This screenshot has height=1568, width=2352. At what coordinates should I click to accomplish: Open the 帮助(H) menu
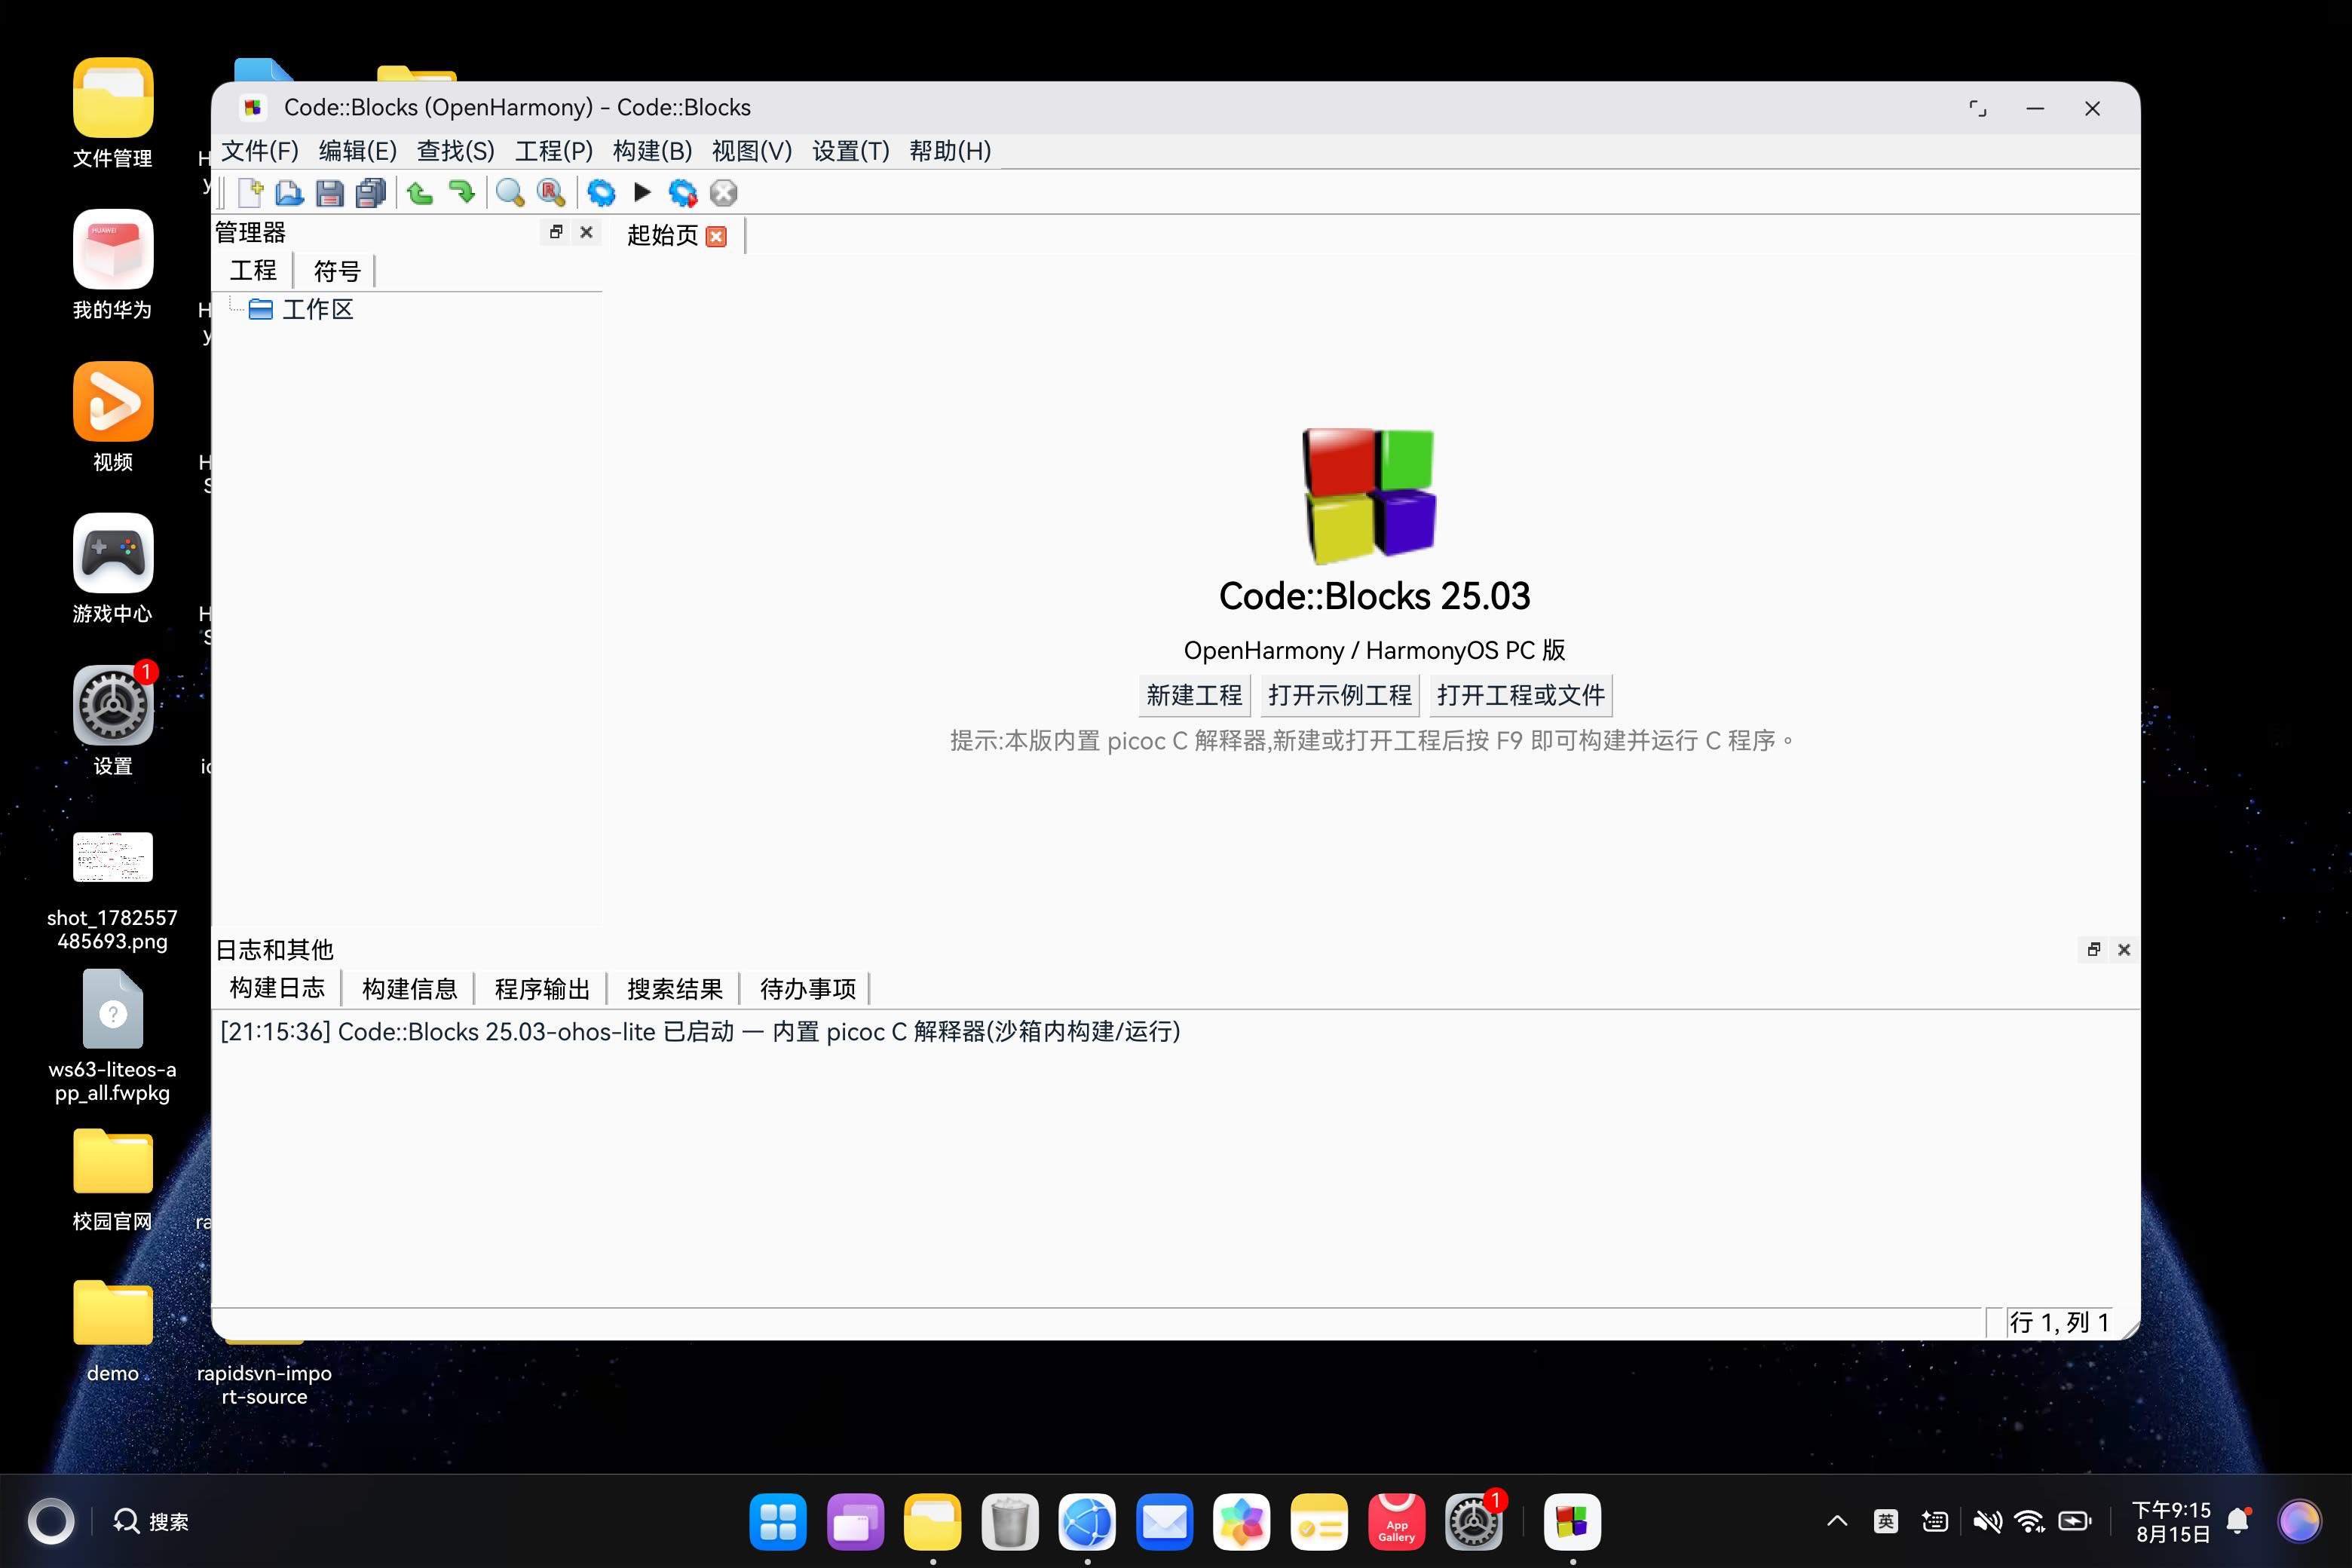pyautogui.click(x=950, y=151)
